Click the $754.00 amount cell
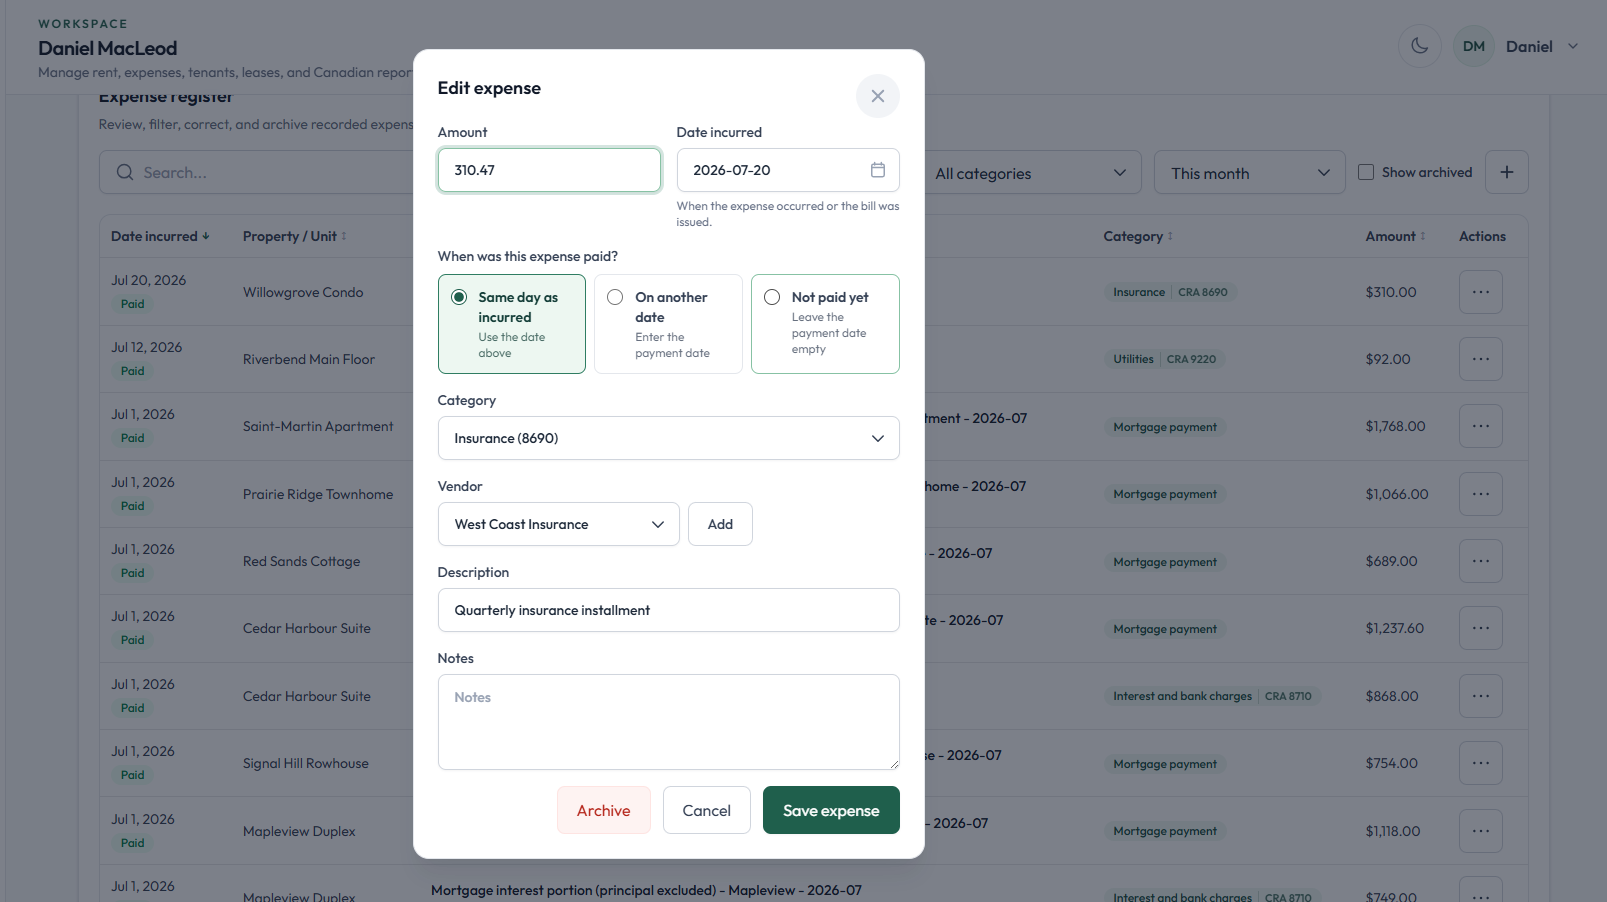Image resolution: width=1607 pixels, height=902 pixels. click(1391, 763)
